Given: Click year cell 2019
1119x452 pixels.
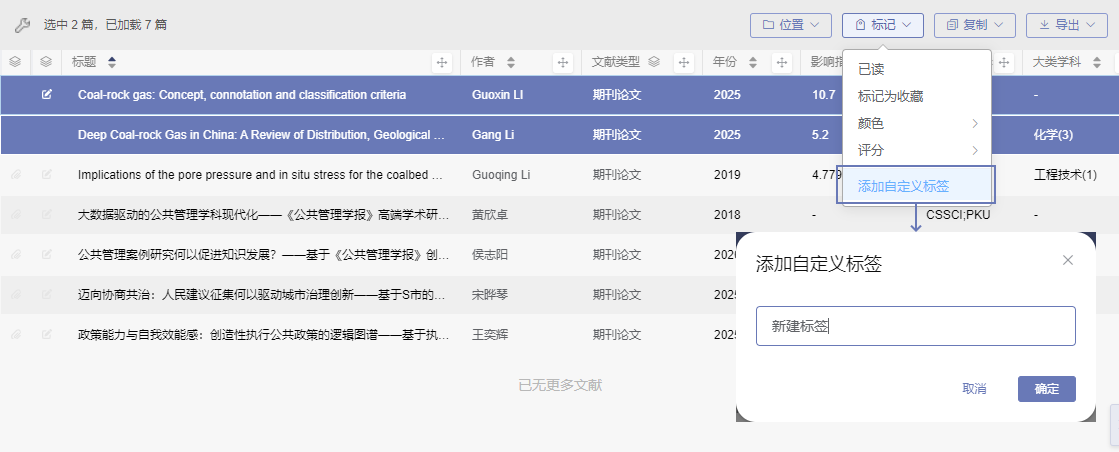Looking at the screenshot, I should pyautogui.click(x=726, y=174).
